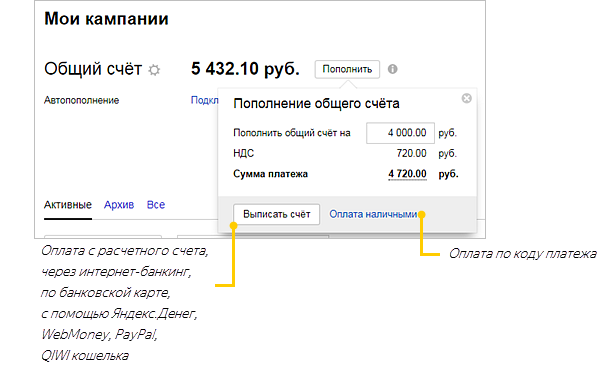This screenshot has width=612, height=380.
Task: Close the Пополнение общего счёта popup
Action: (x=466, y=98)
